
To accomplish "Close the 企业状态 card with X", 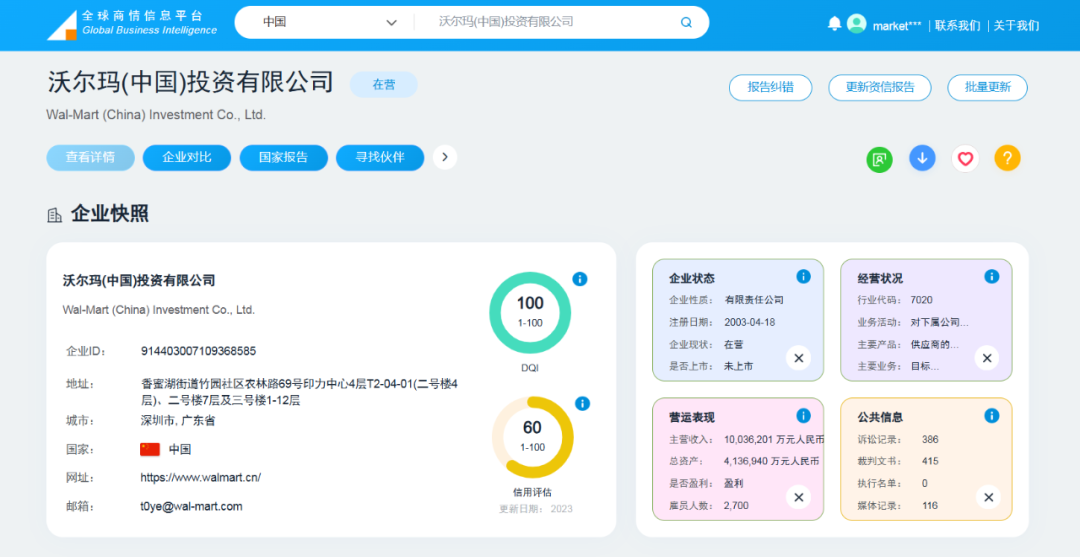I will pos(798,358).
